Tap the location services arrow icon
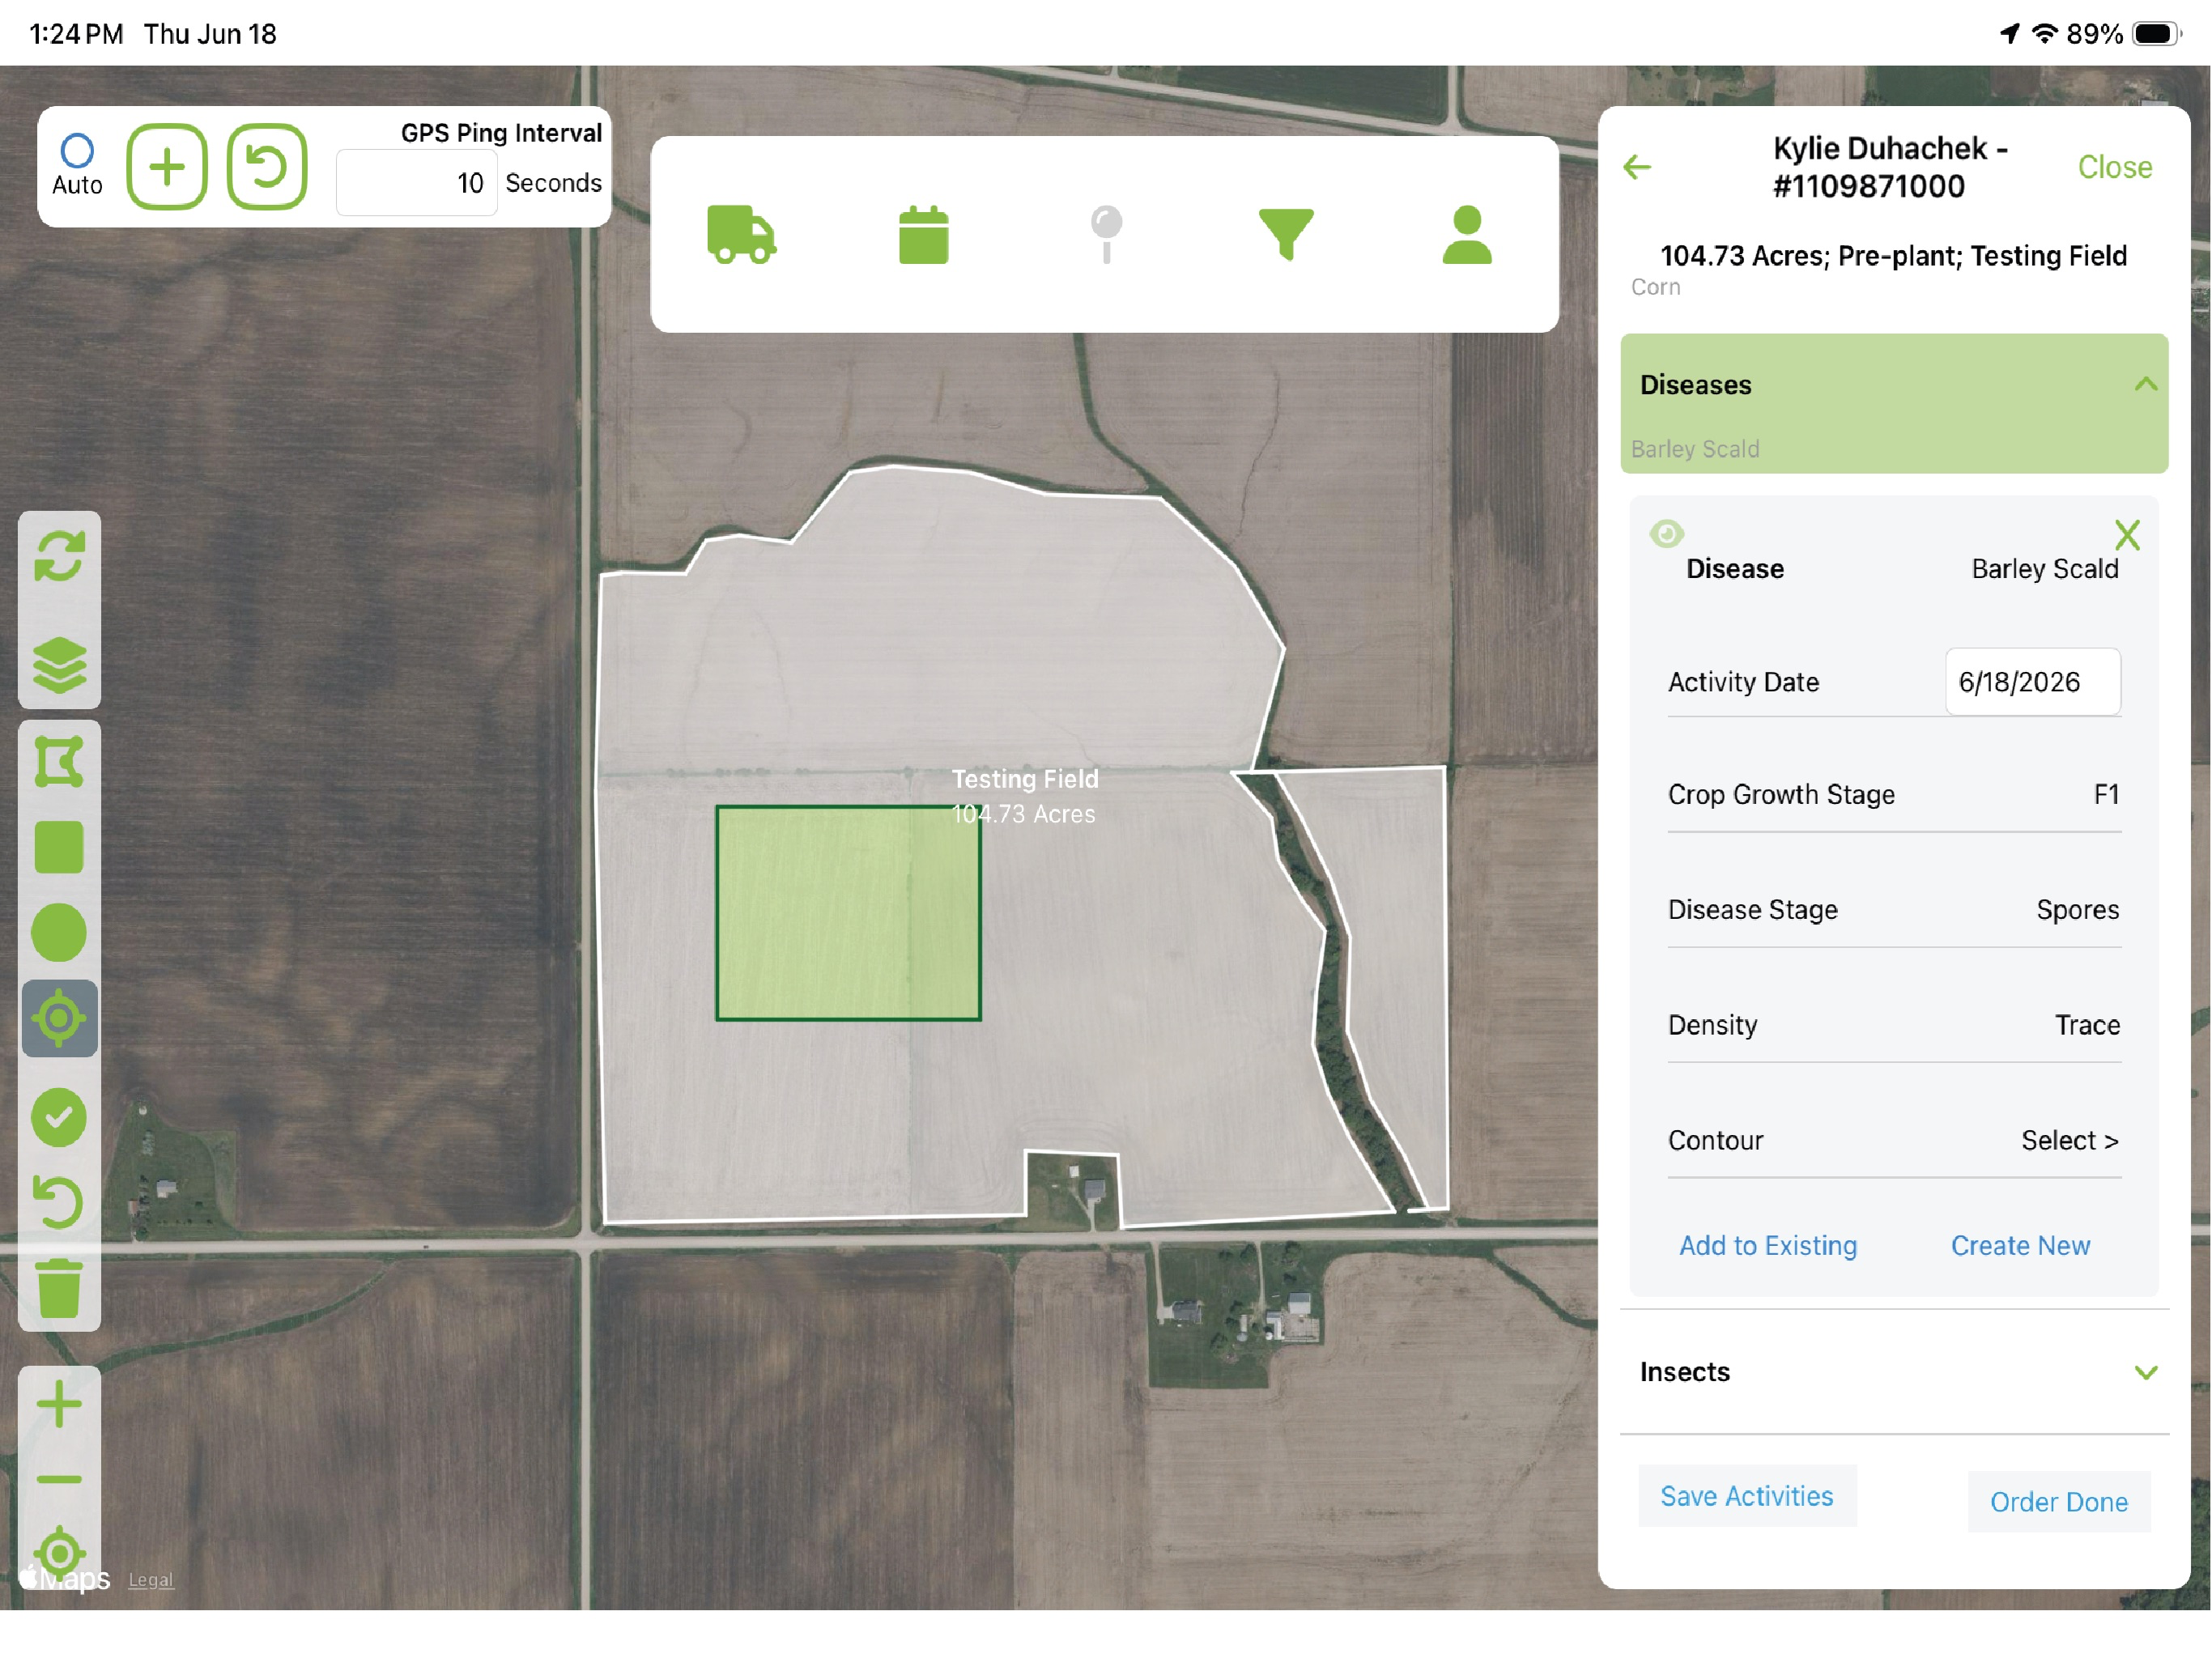This screenshot has height=1658, width=2212. 2010,33
